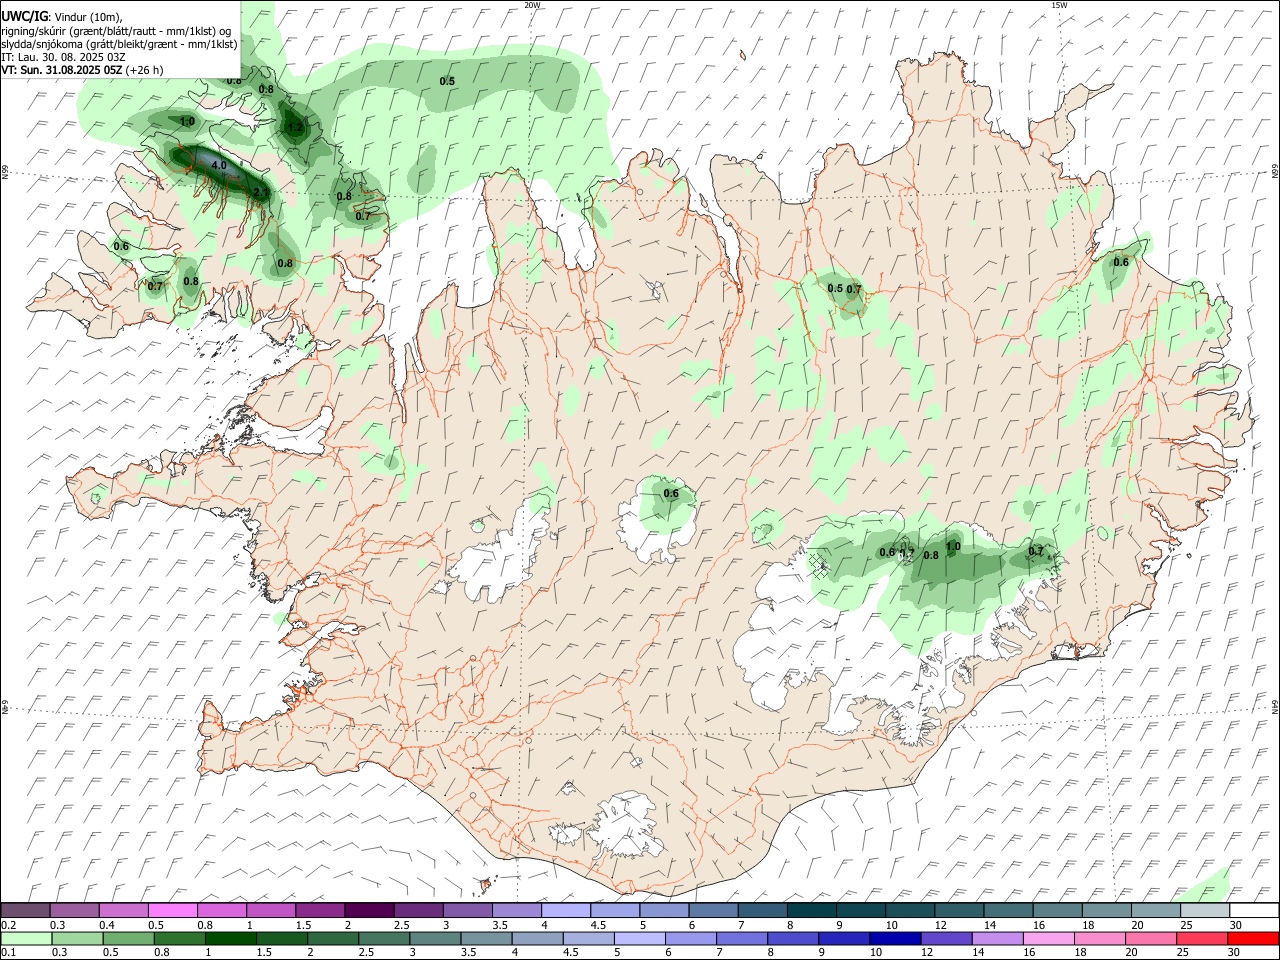Click the 'VT: Sun. 31.08.2025 05Z (+26 h)' line
1280x960 pixels.
pos(82,70)
